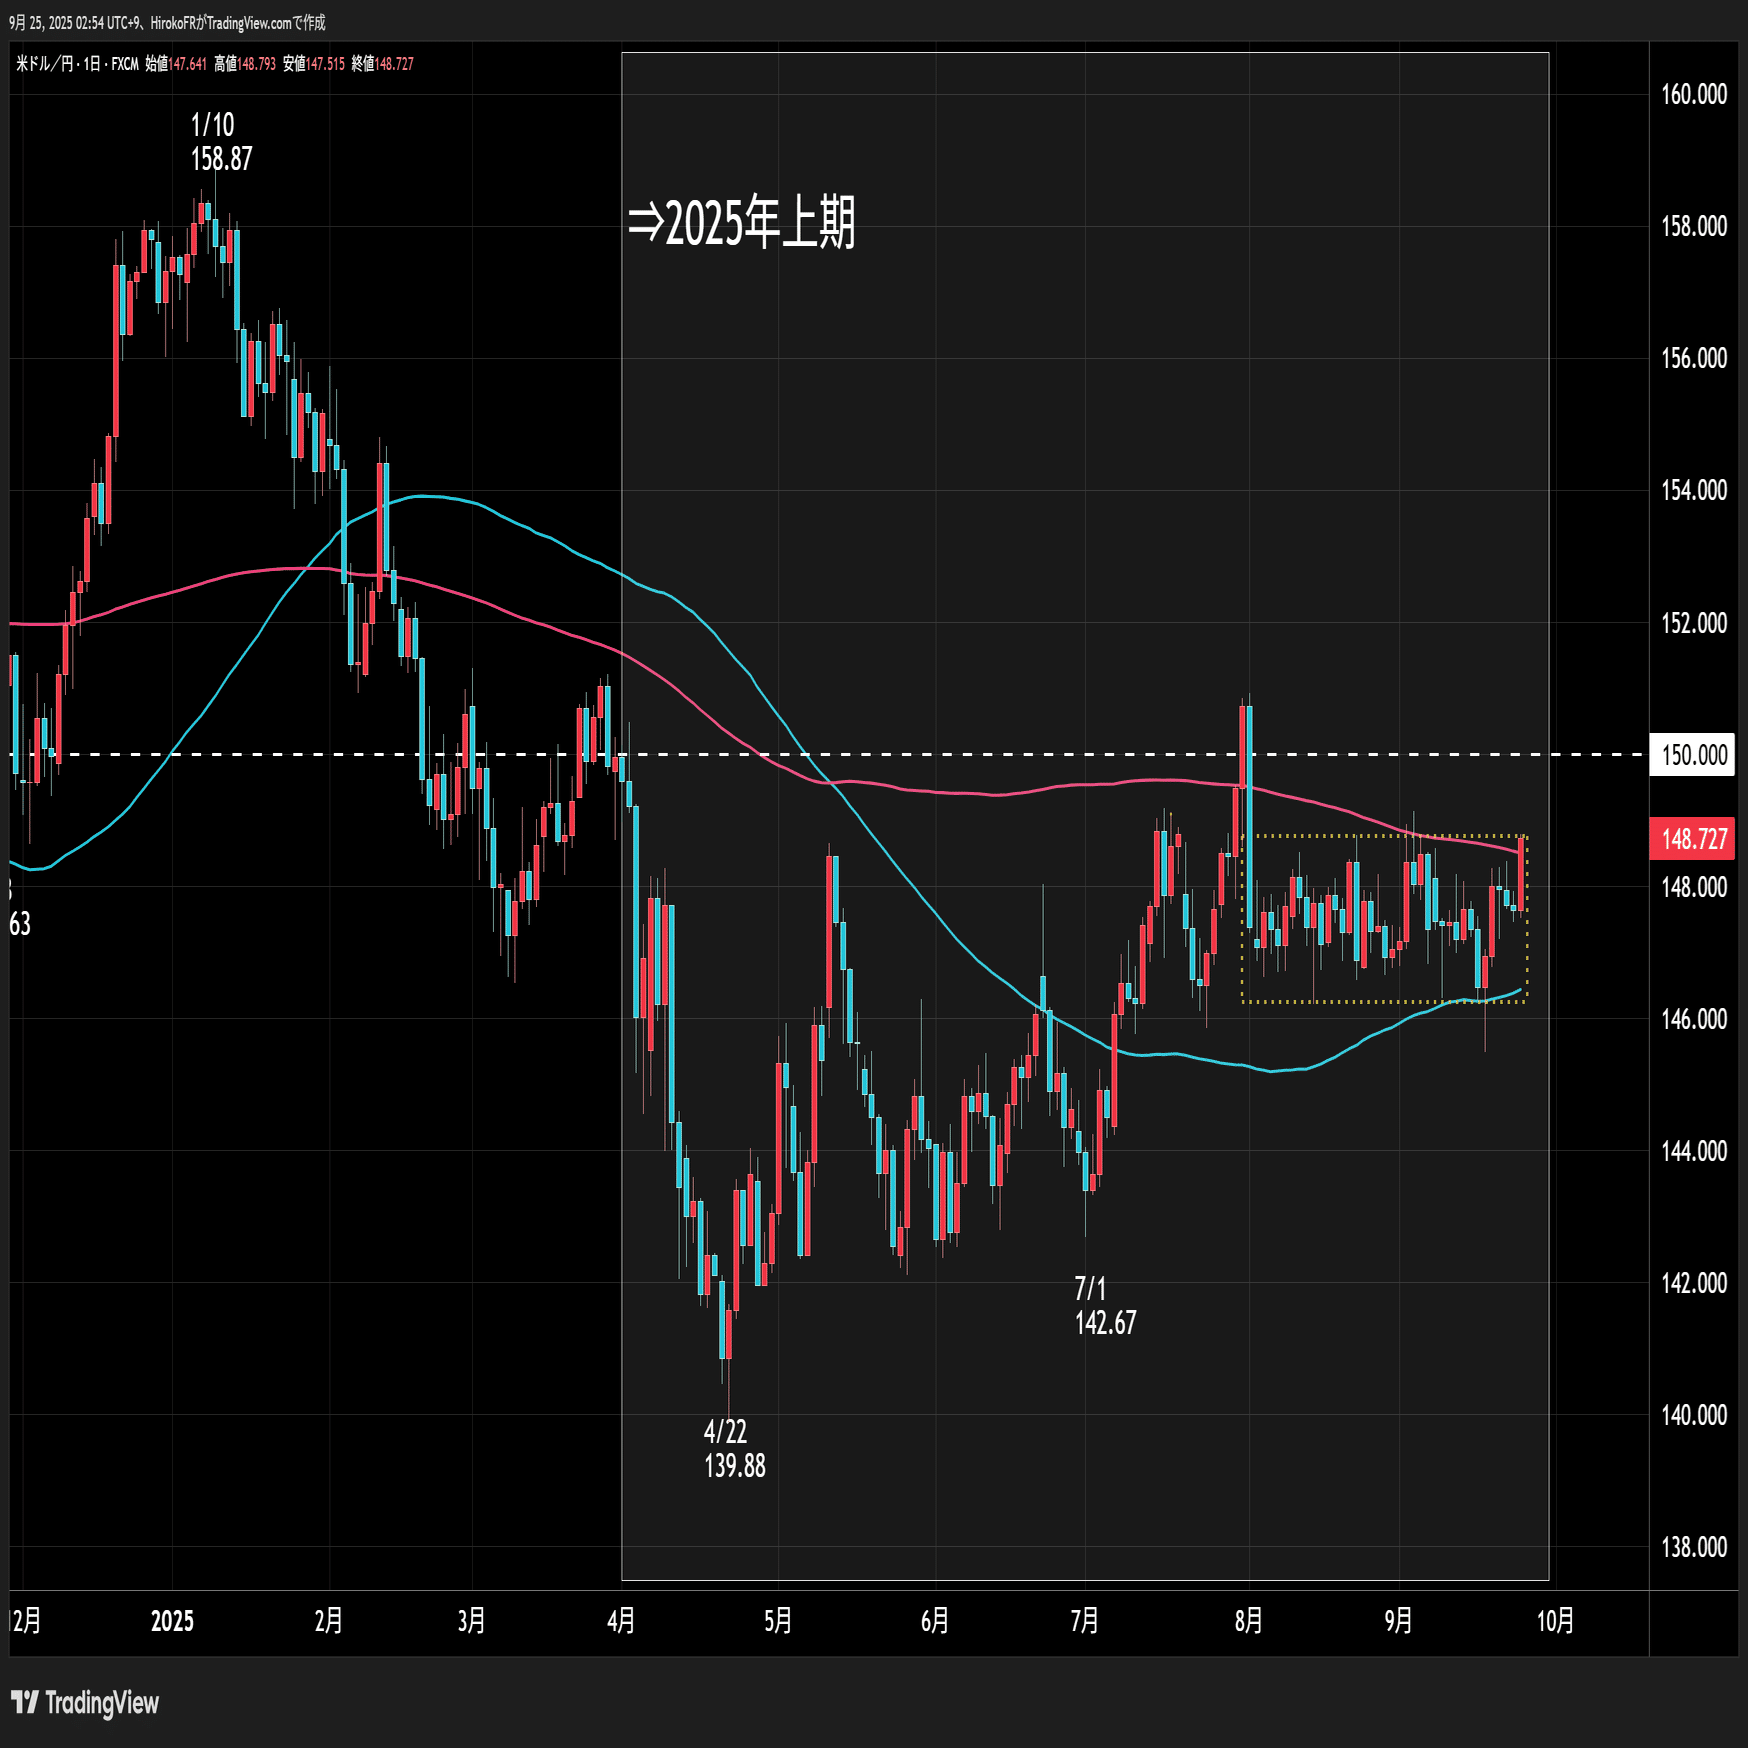Select the 156.000 price axis label
Viewport: 1748px width, 1748px height.
tap(1694, 358)
